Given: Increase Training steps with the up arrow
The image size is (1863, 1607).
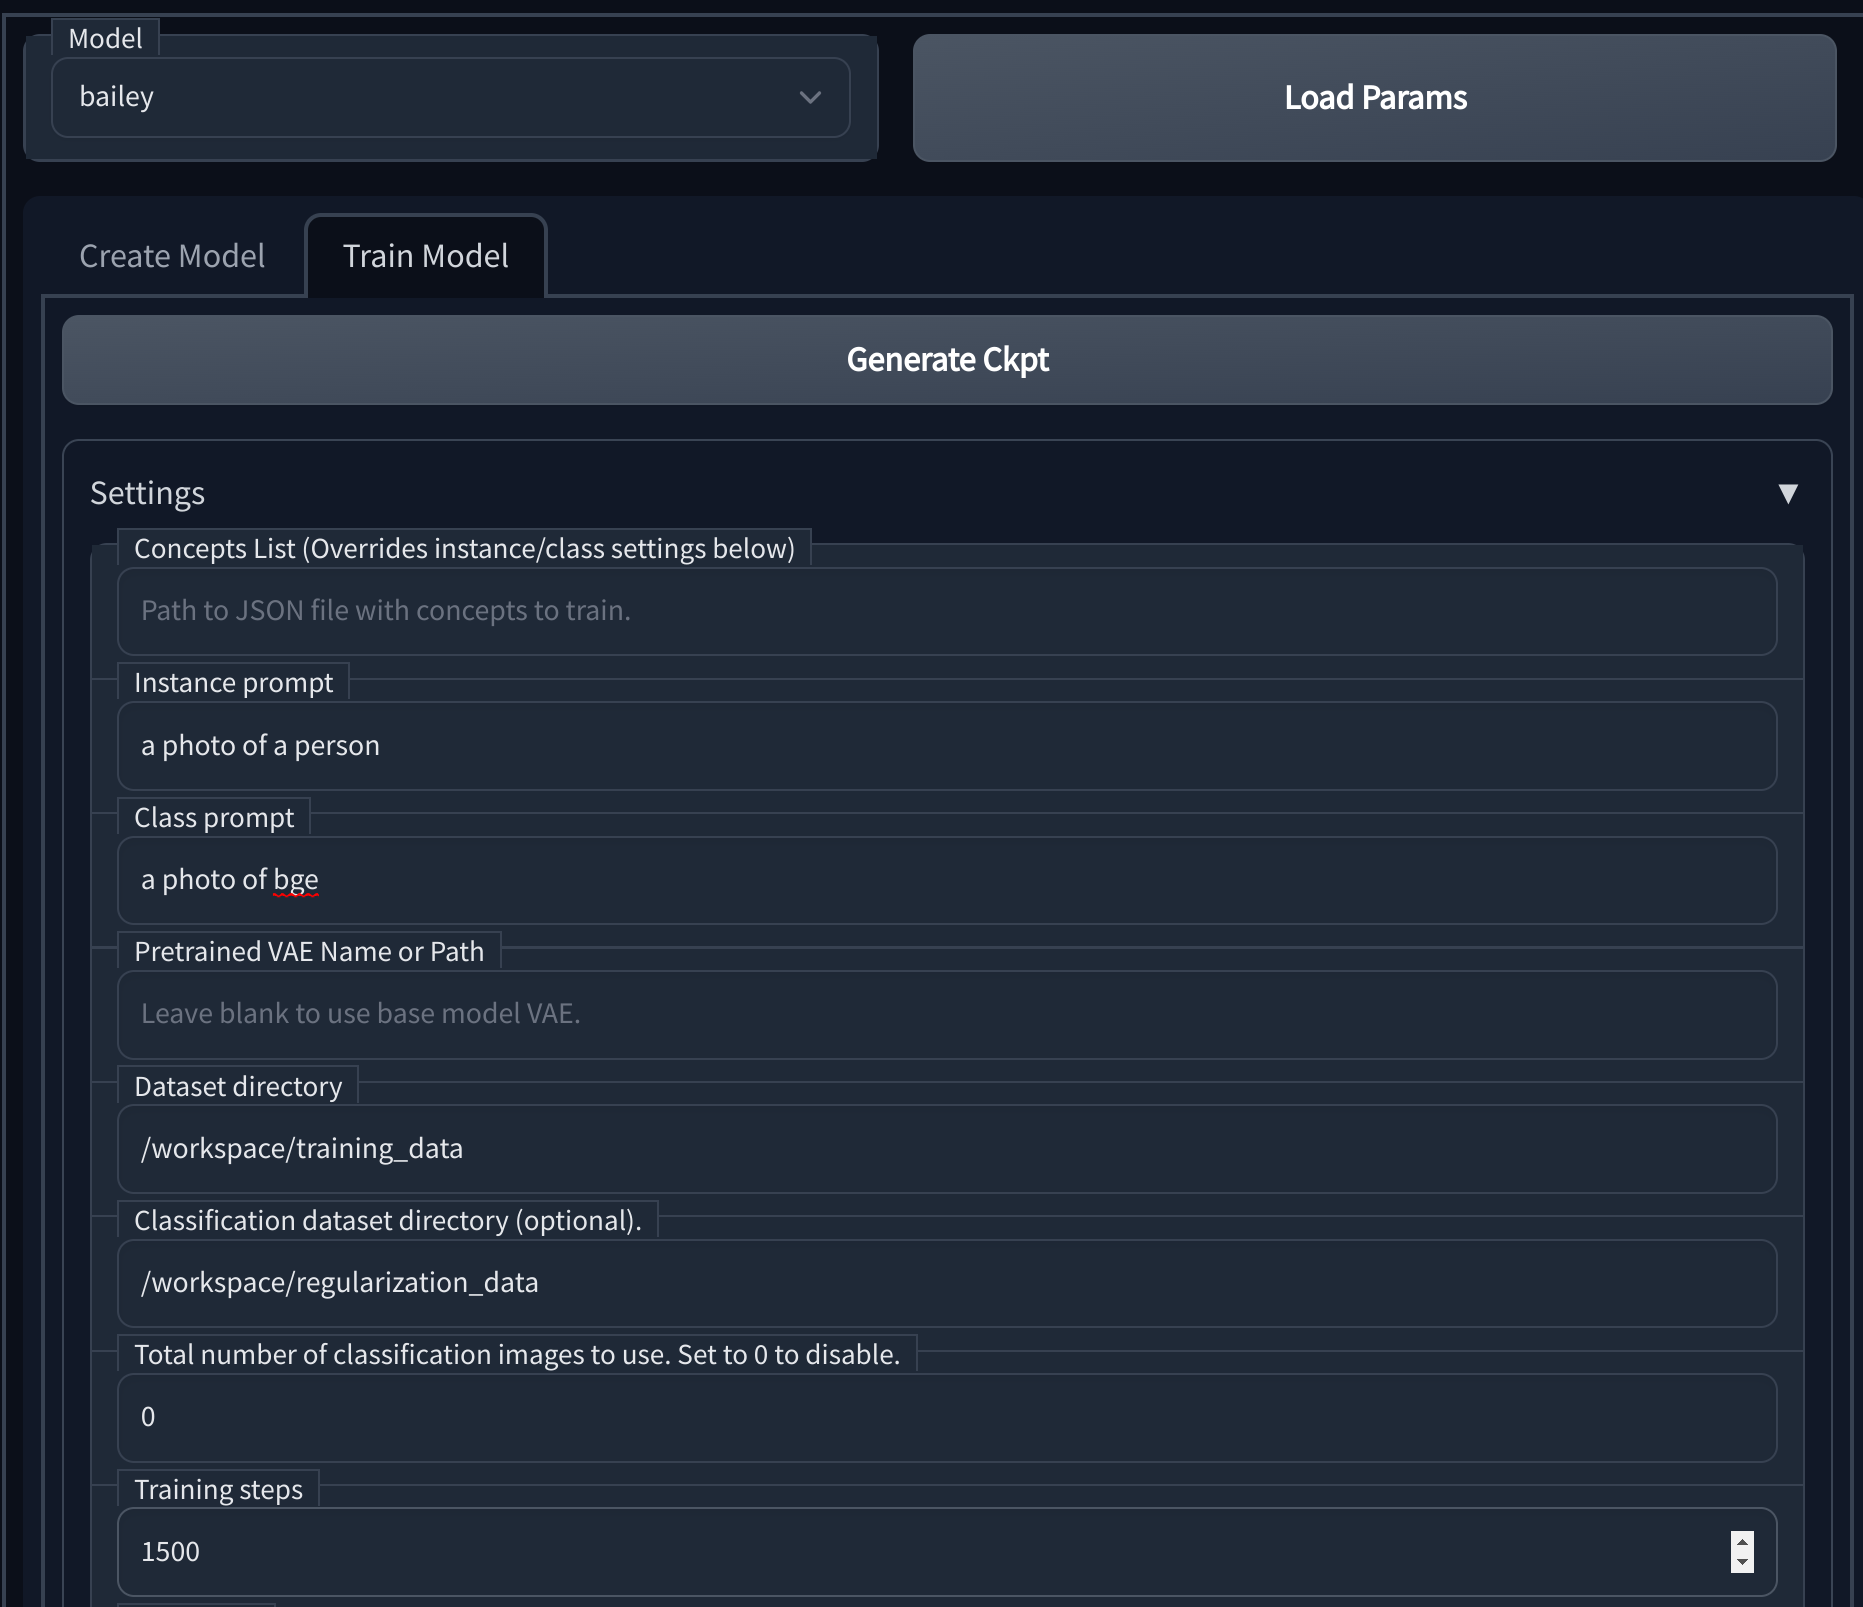Looking at the screenshot, I should [1742, 1542].
